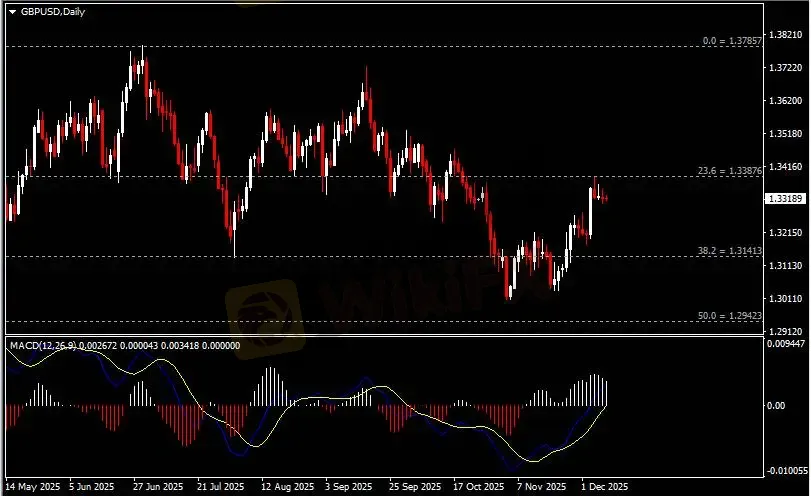Click the 25 Sep 2025 date label

click(415, 487)
